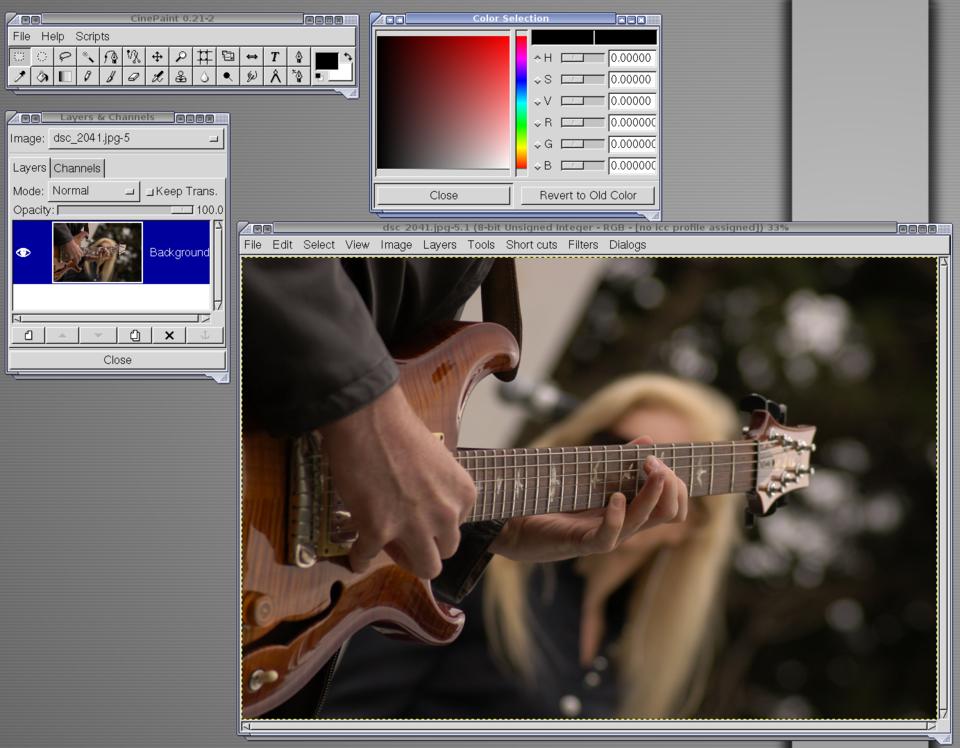This screenshot has width=960, height=748.
Task: Open the Filters menu in image window
Action: (582, 244)
